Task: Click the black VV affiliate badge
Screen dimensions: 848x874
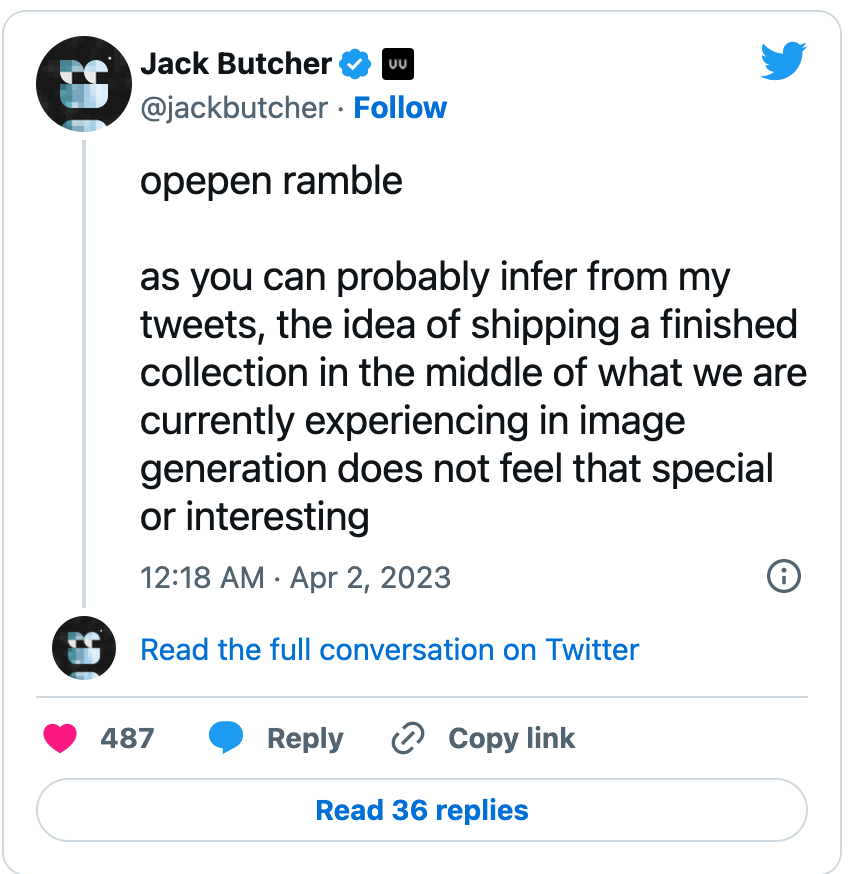Action: (x=398, y=64)
